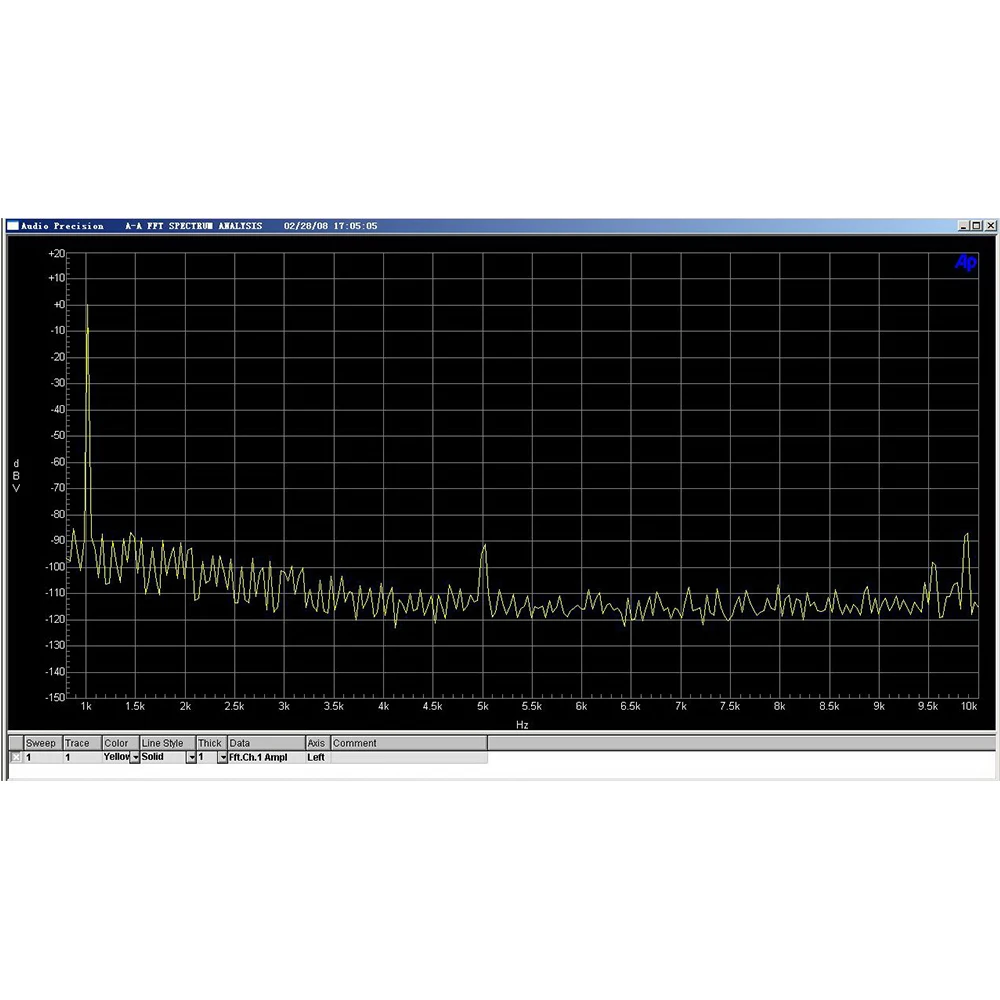Click the 7.5k frequency axis label

pyautogui.click(x=730, y=706)
